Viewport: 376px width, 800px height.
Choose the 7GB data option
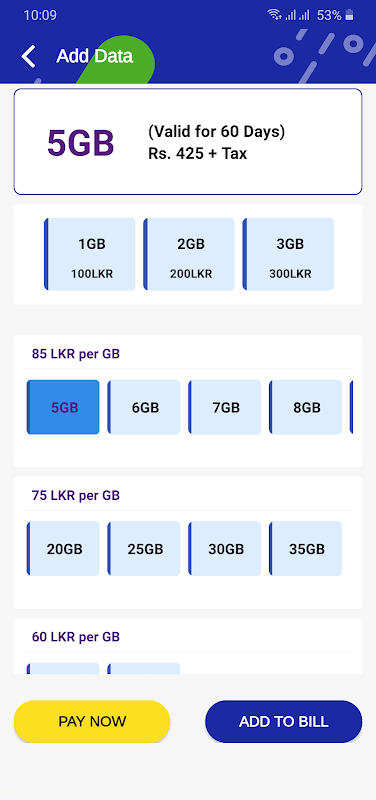coord(224,407)
